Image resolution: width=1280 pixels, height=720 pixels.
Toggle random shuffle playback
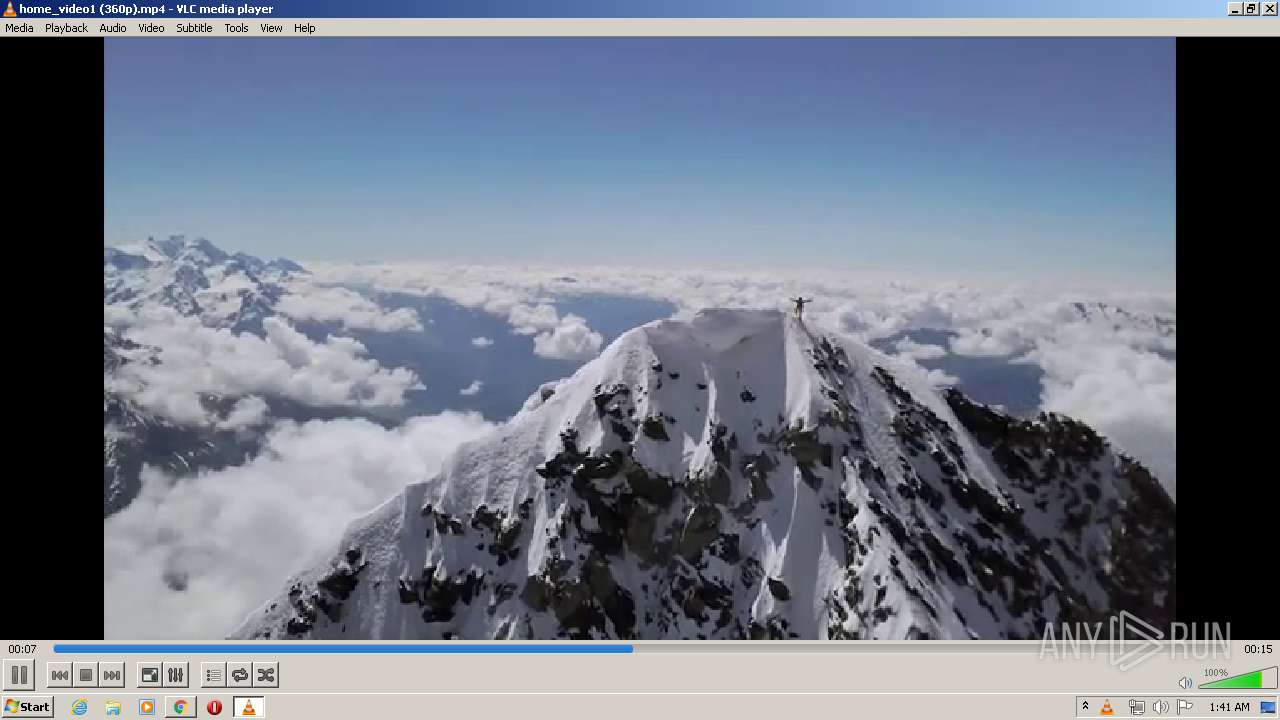265,675
